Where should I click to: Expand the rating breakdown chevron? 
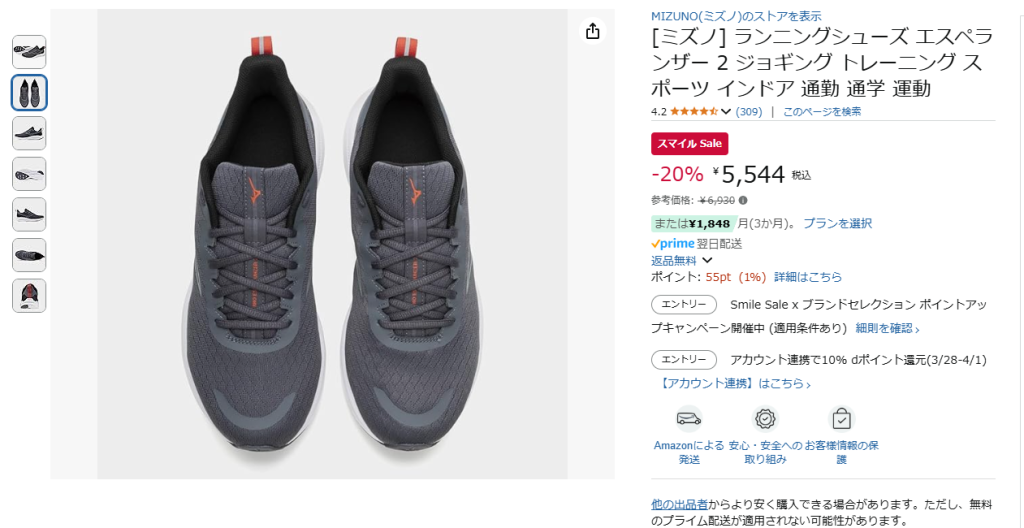pyautogui.click(x=726, y=112)
